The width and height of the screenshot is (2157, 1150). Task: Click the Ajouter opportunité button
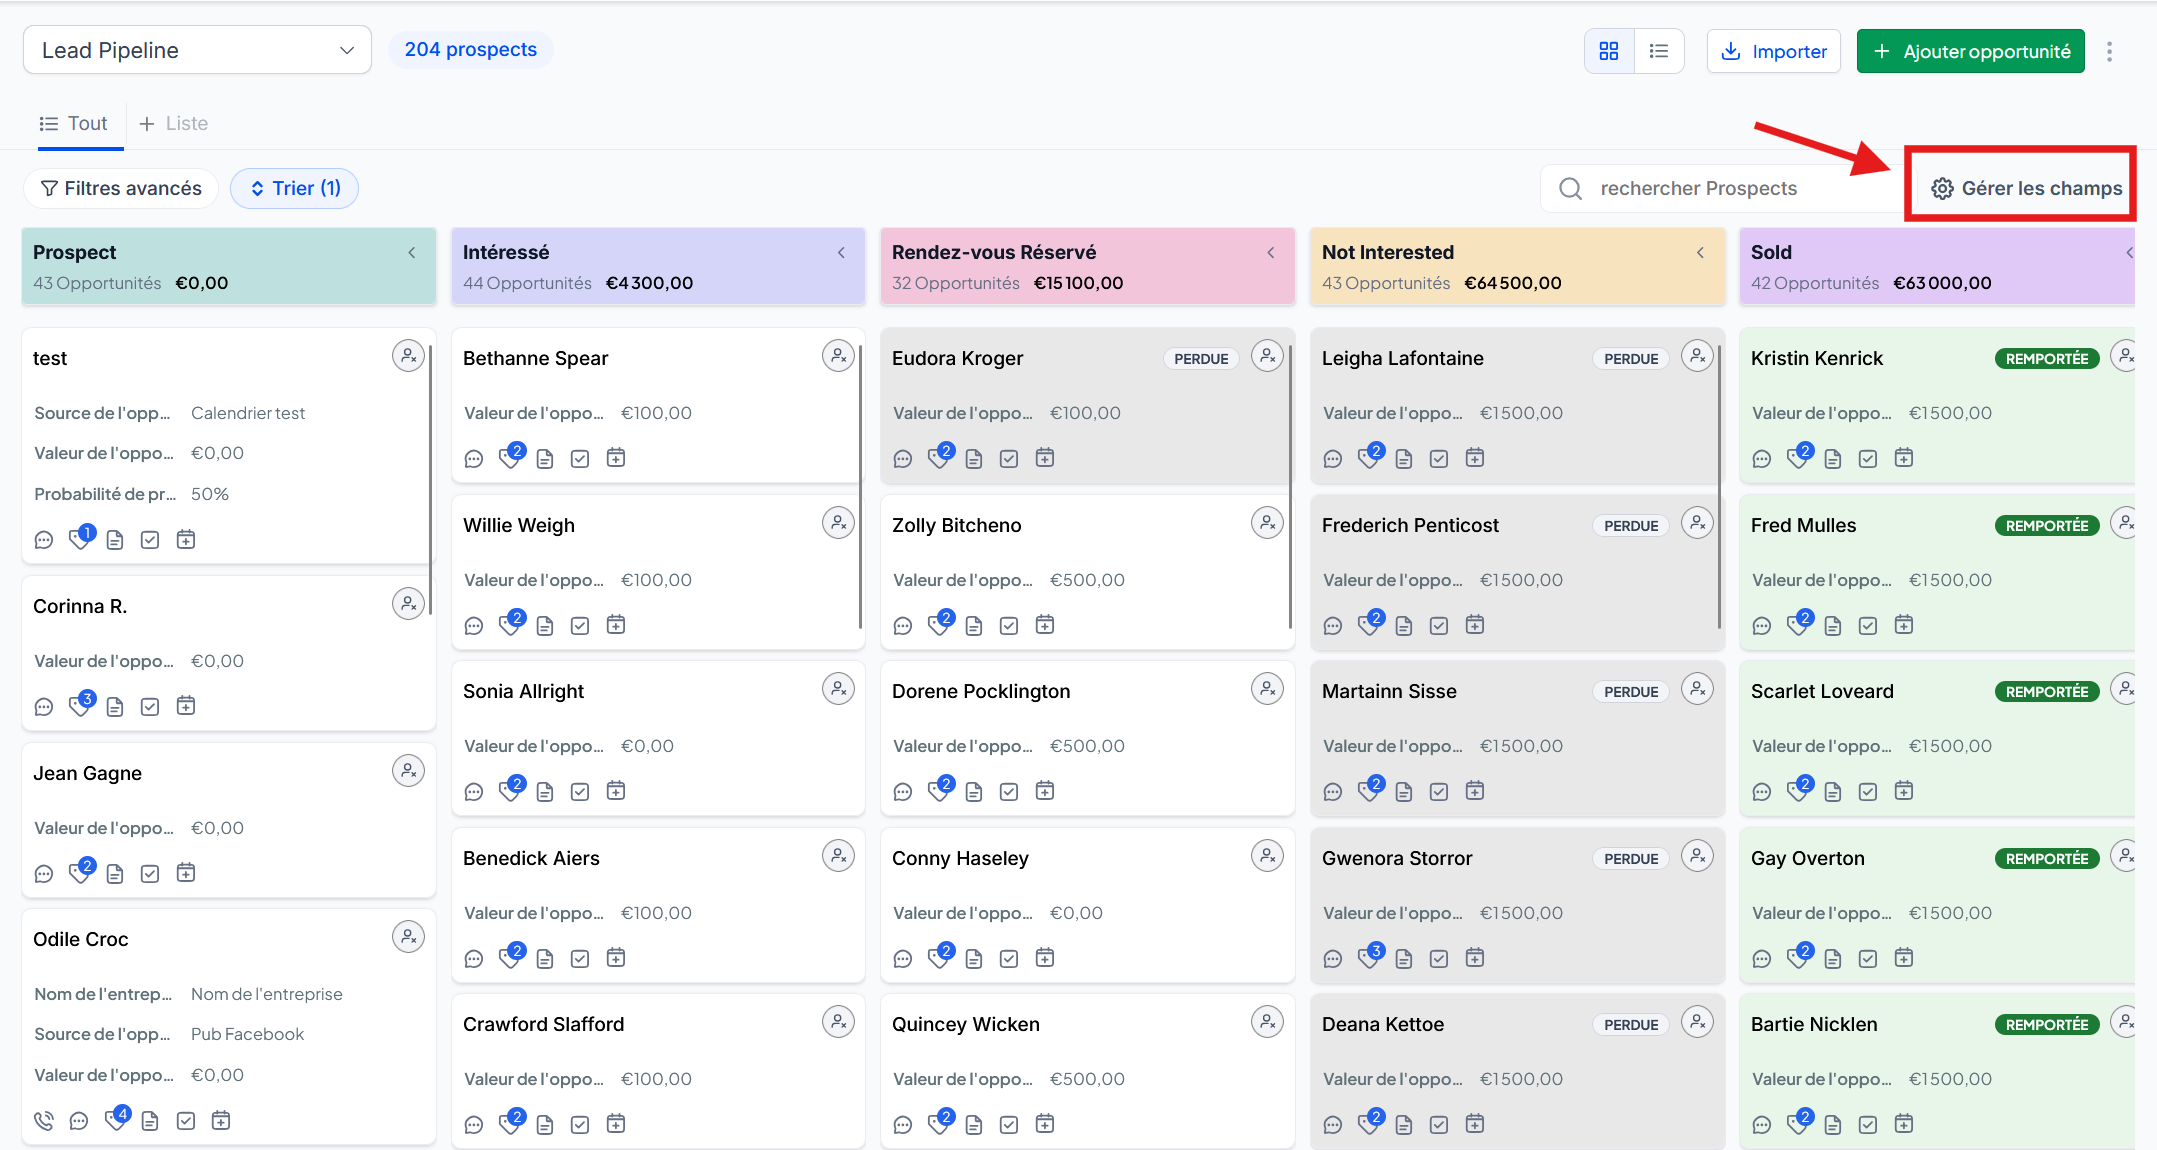pos(1970,51)
